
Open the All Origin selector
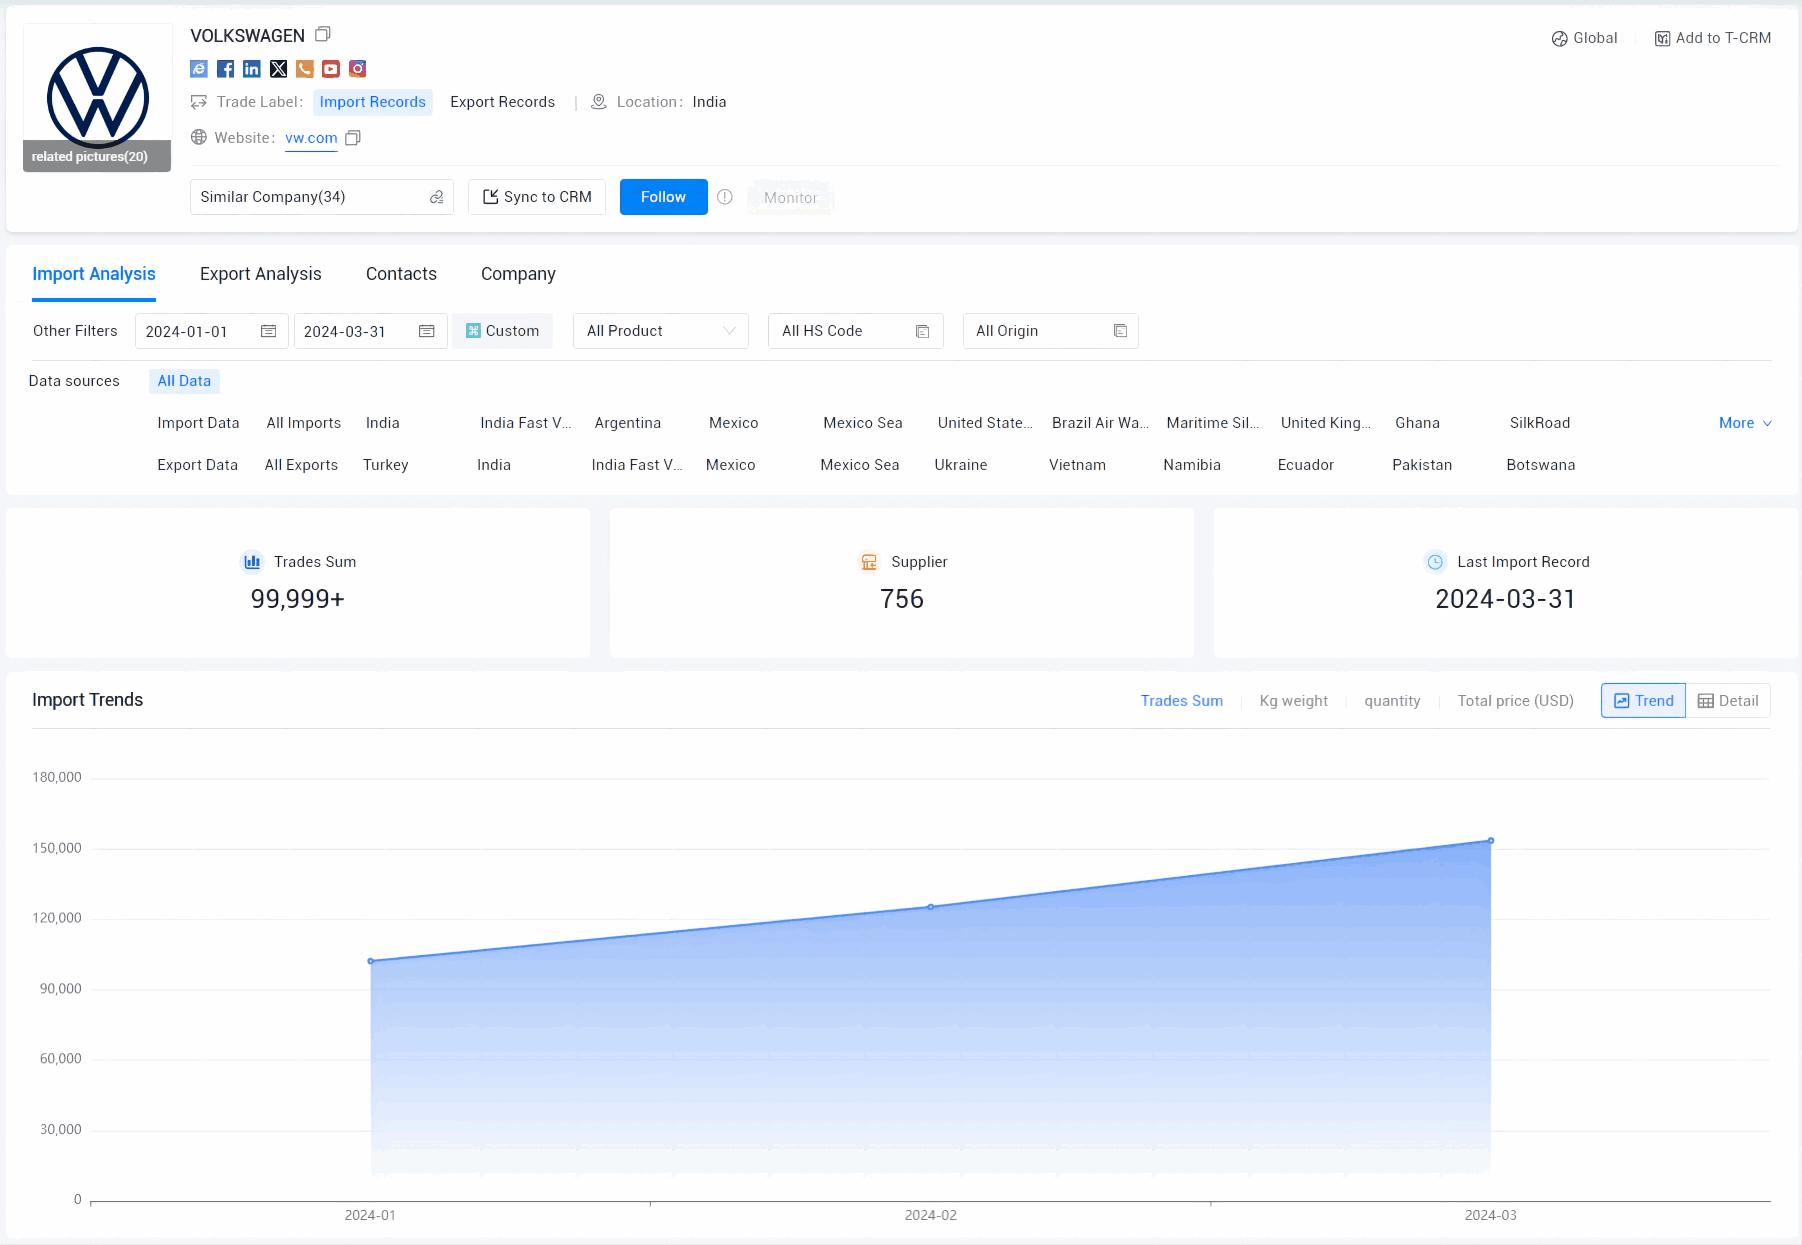click(1050, 331)
